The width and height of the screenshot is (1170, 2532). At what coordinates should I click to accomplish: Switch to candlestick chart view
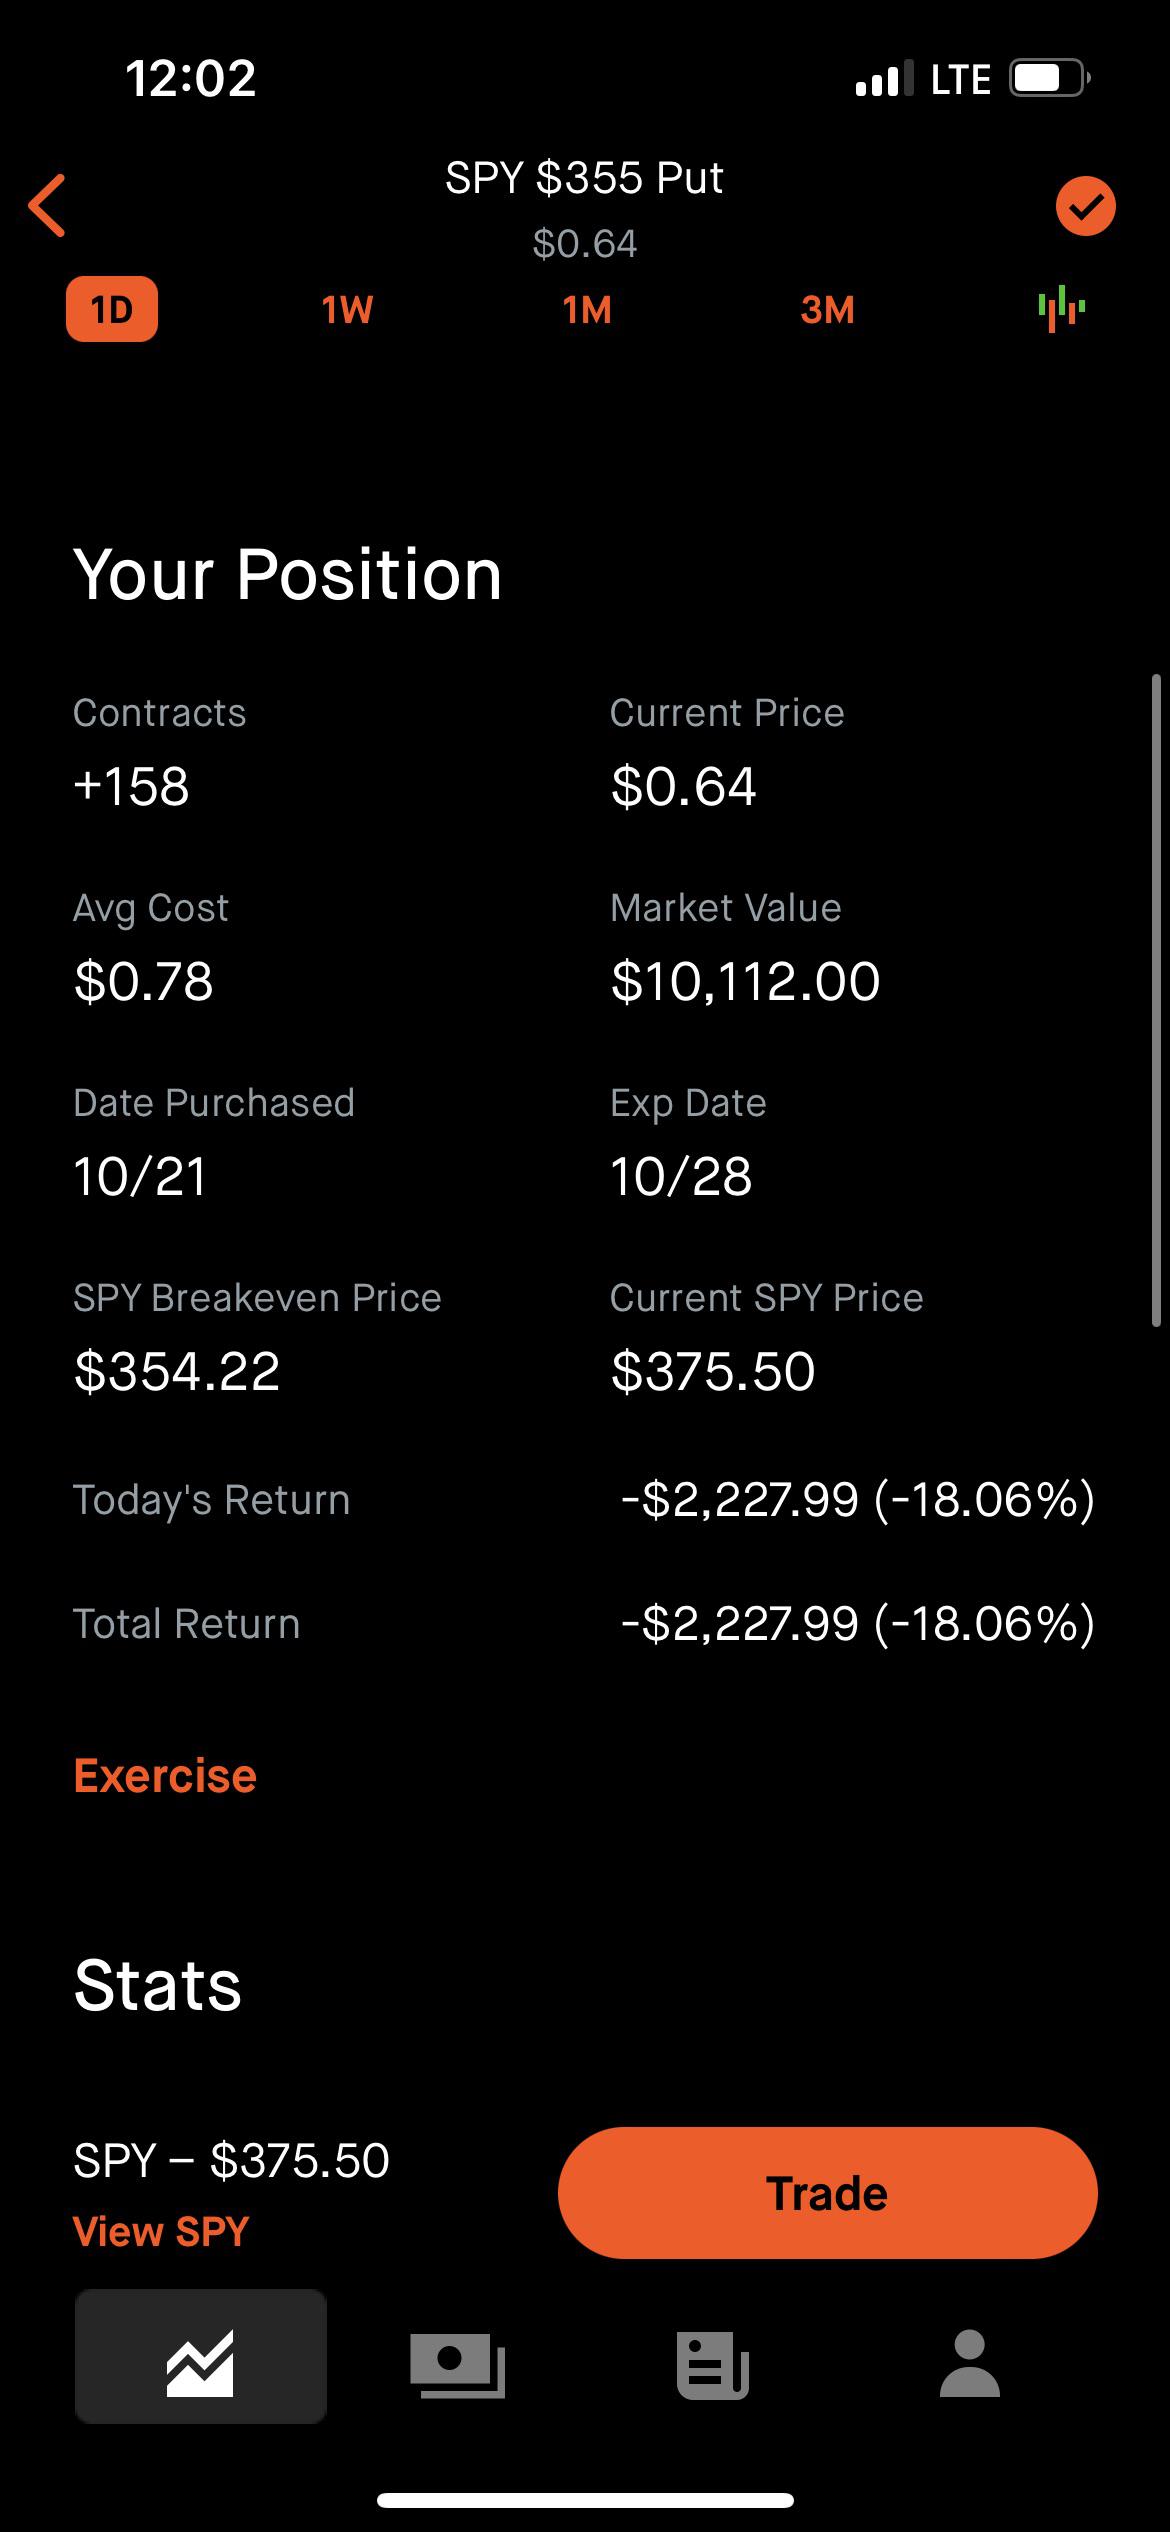[1061, 309]
